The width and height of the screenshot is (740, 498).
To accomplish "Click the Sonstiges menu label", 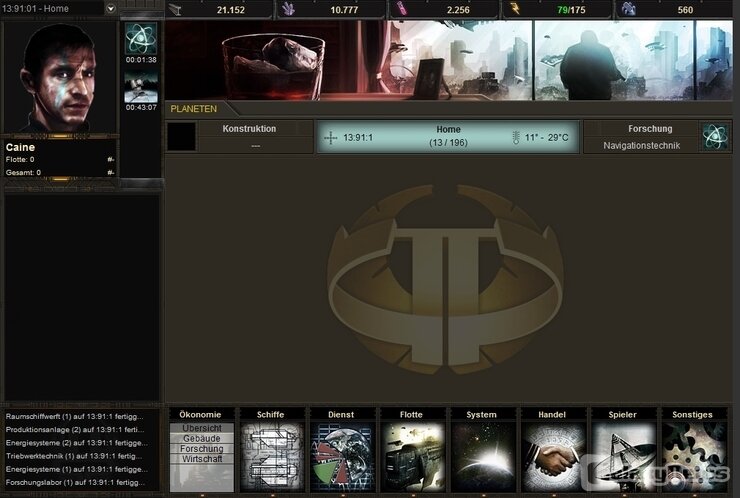I will pos(692,414).
